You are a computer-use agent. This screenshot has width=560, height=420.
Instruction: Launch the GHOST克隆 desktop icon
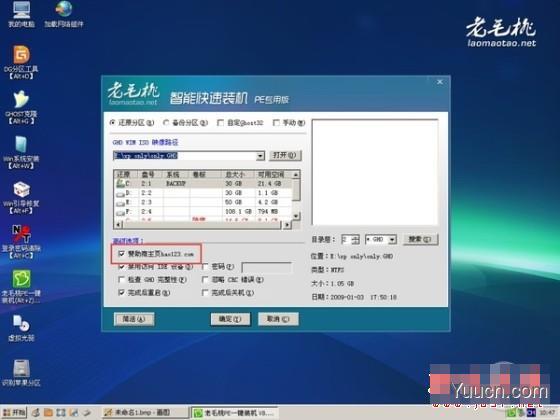click(x=21, y=107)
